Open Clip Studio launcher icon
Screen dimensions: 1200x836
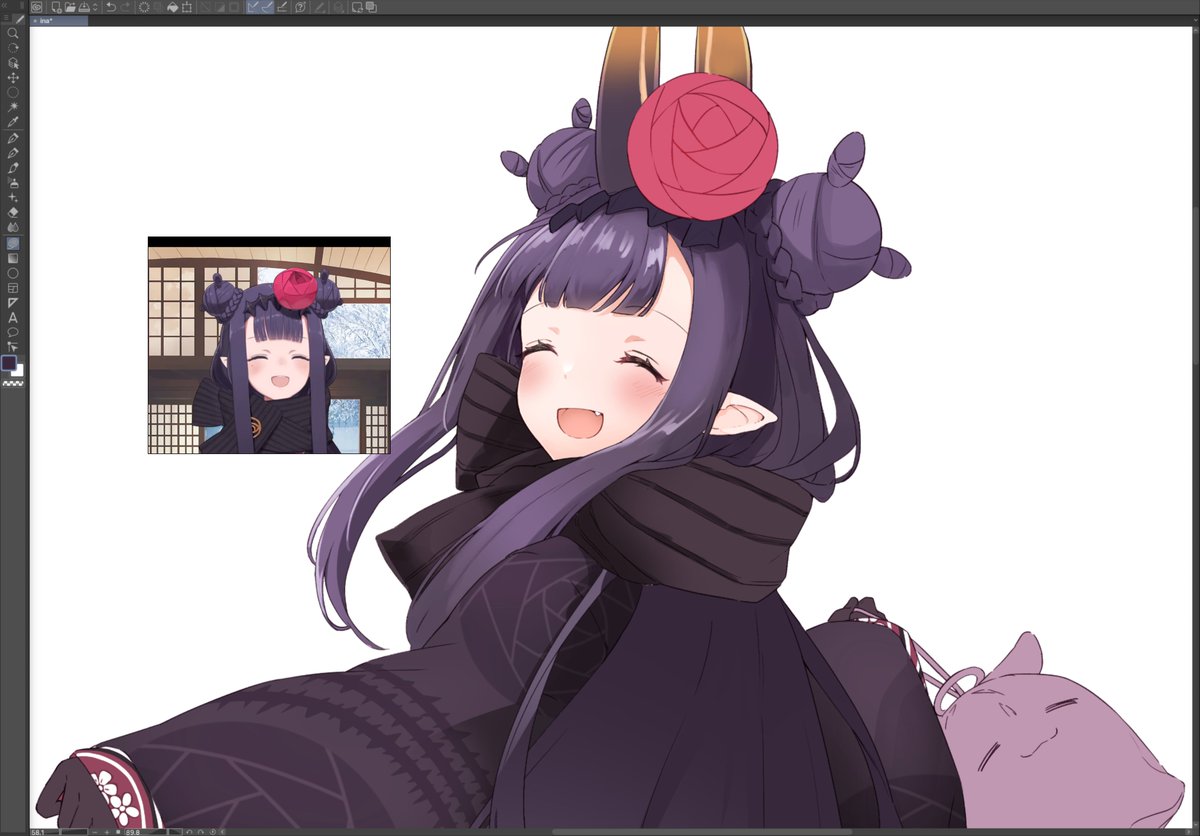pos(37,7)
